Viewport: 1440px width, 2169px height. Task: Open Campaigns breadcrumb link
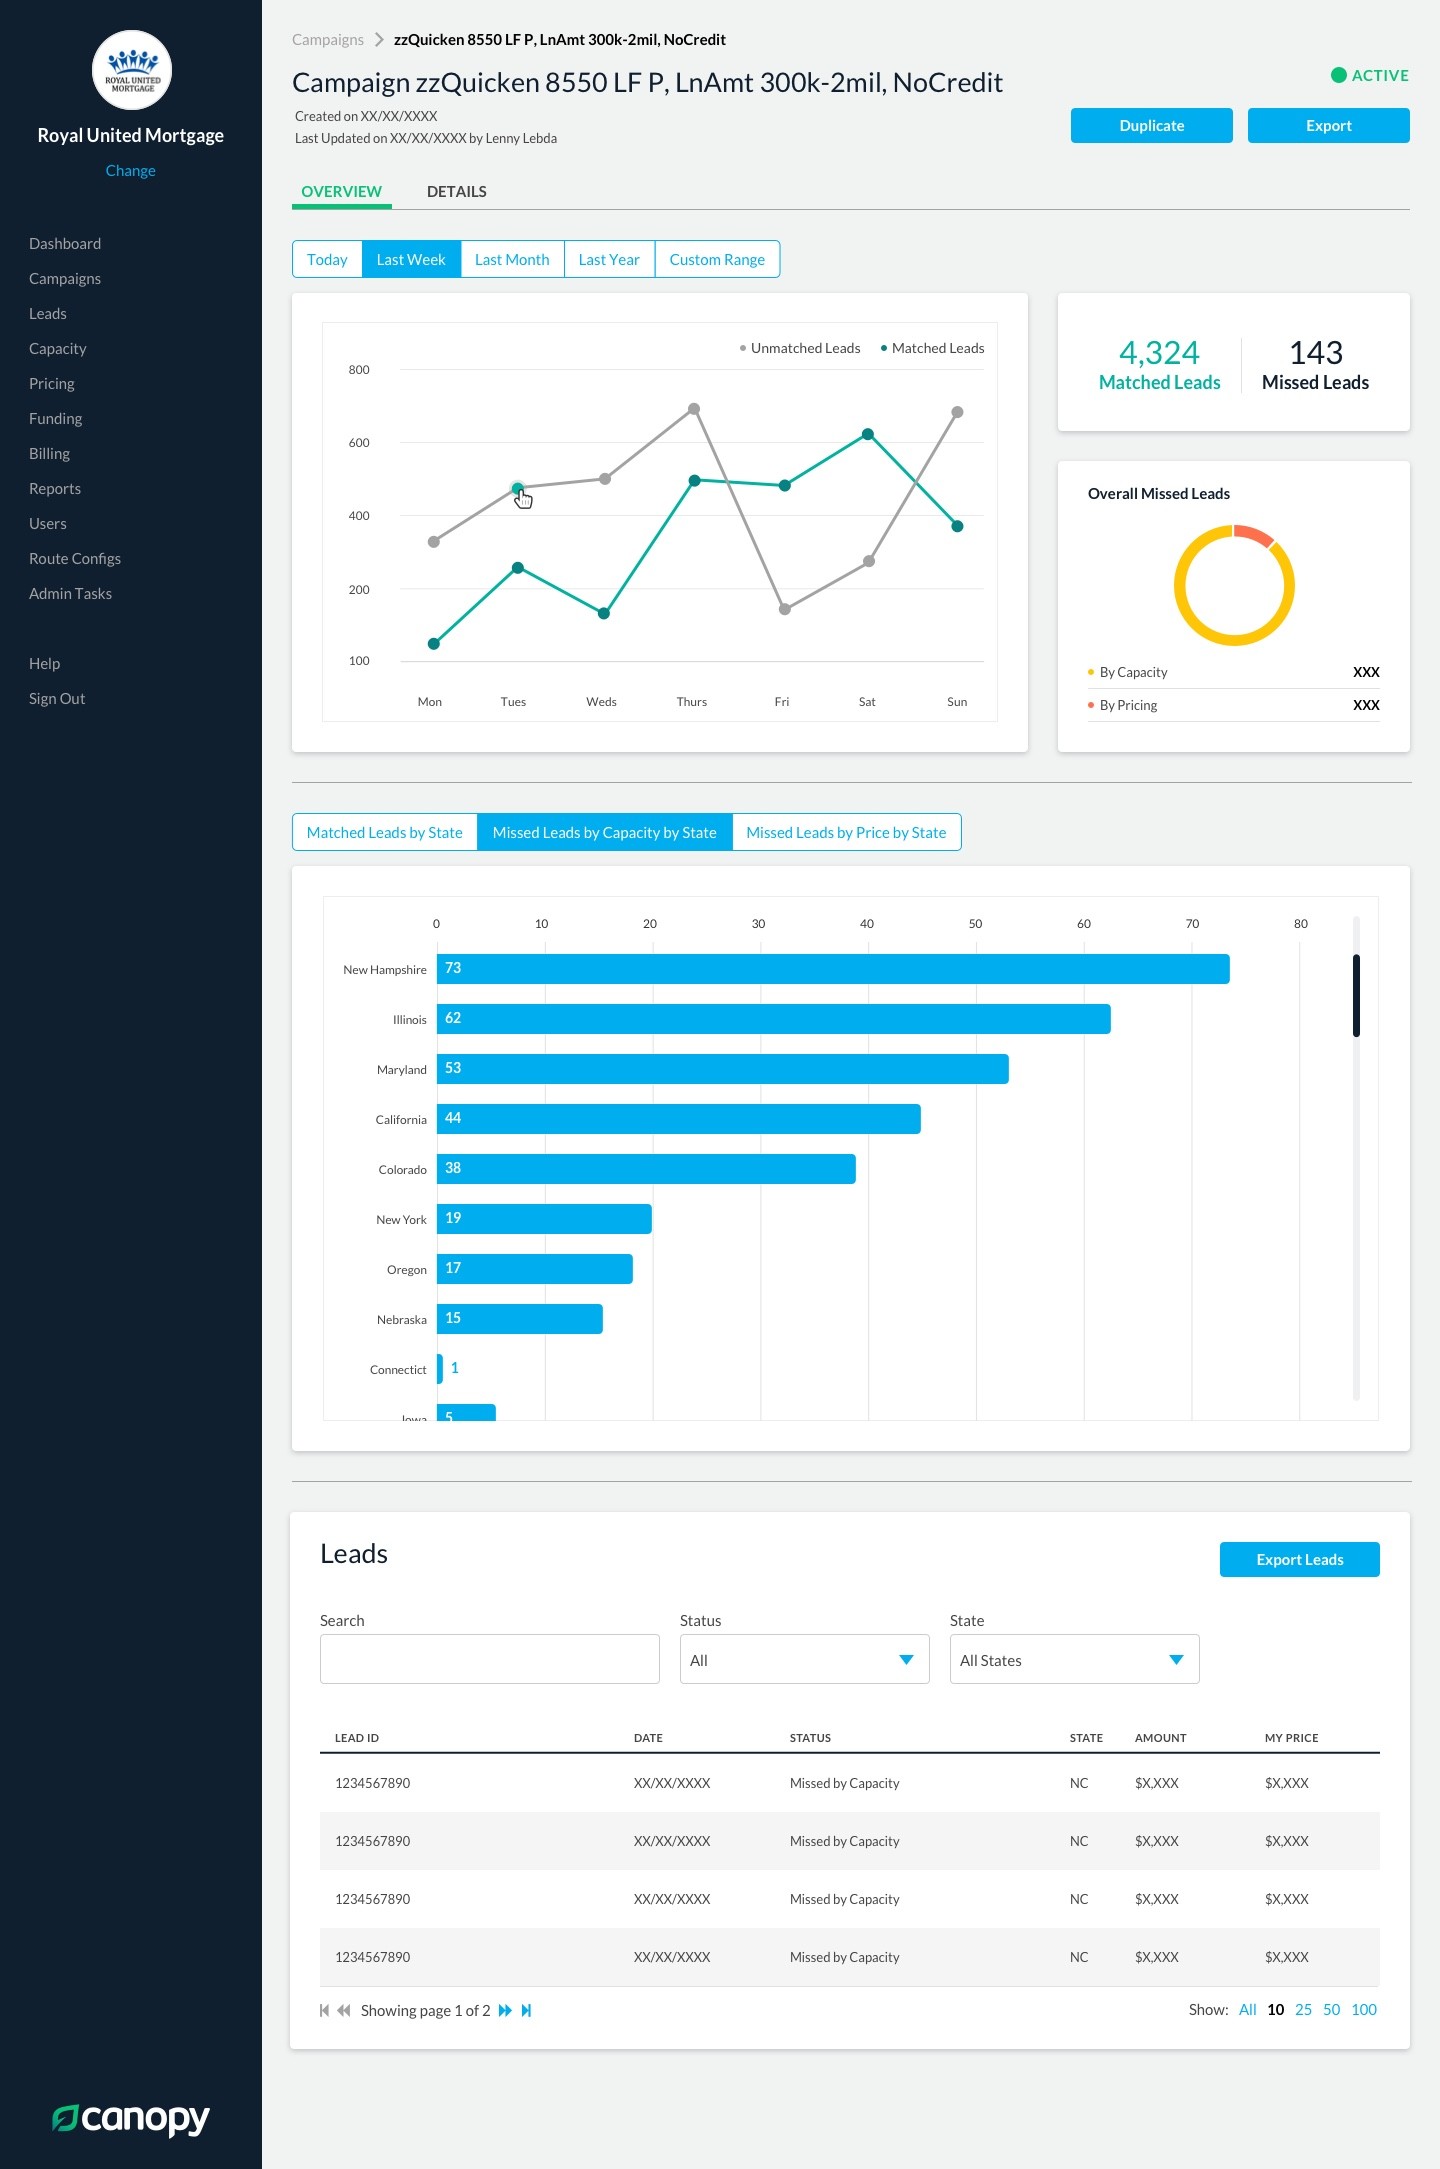coord(328,40)
